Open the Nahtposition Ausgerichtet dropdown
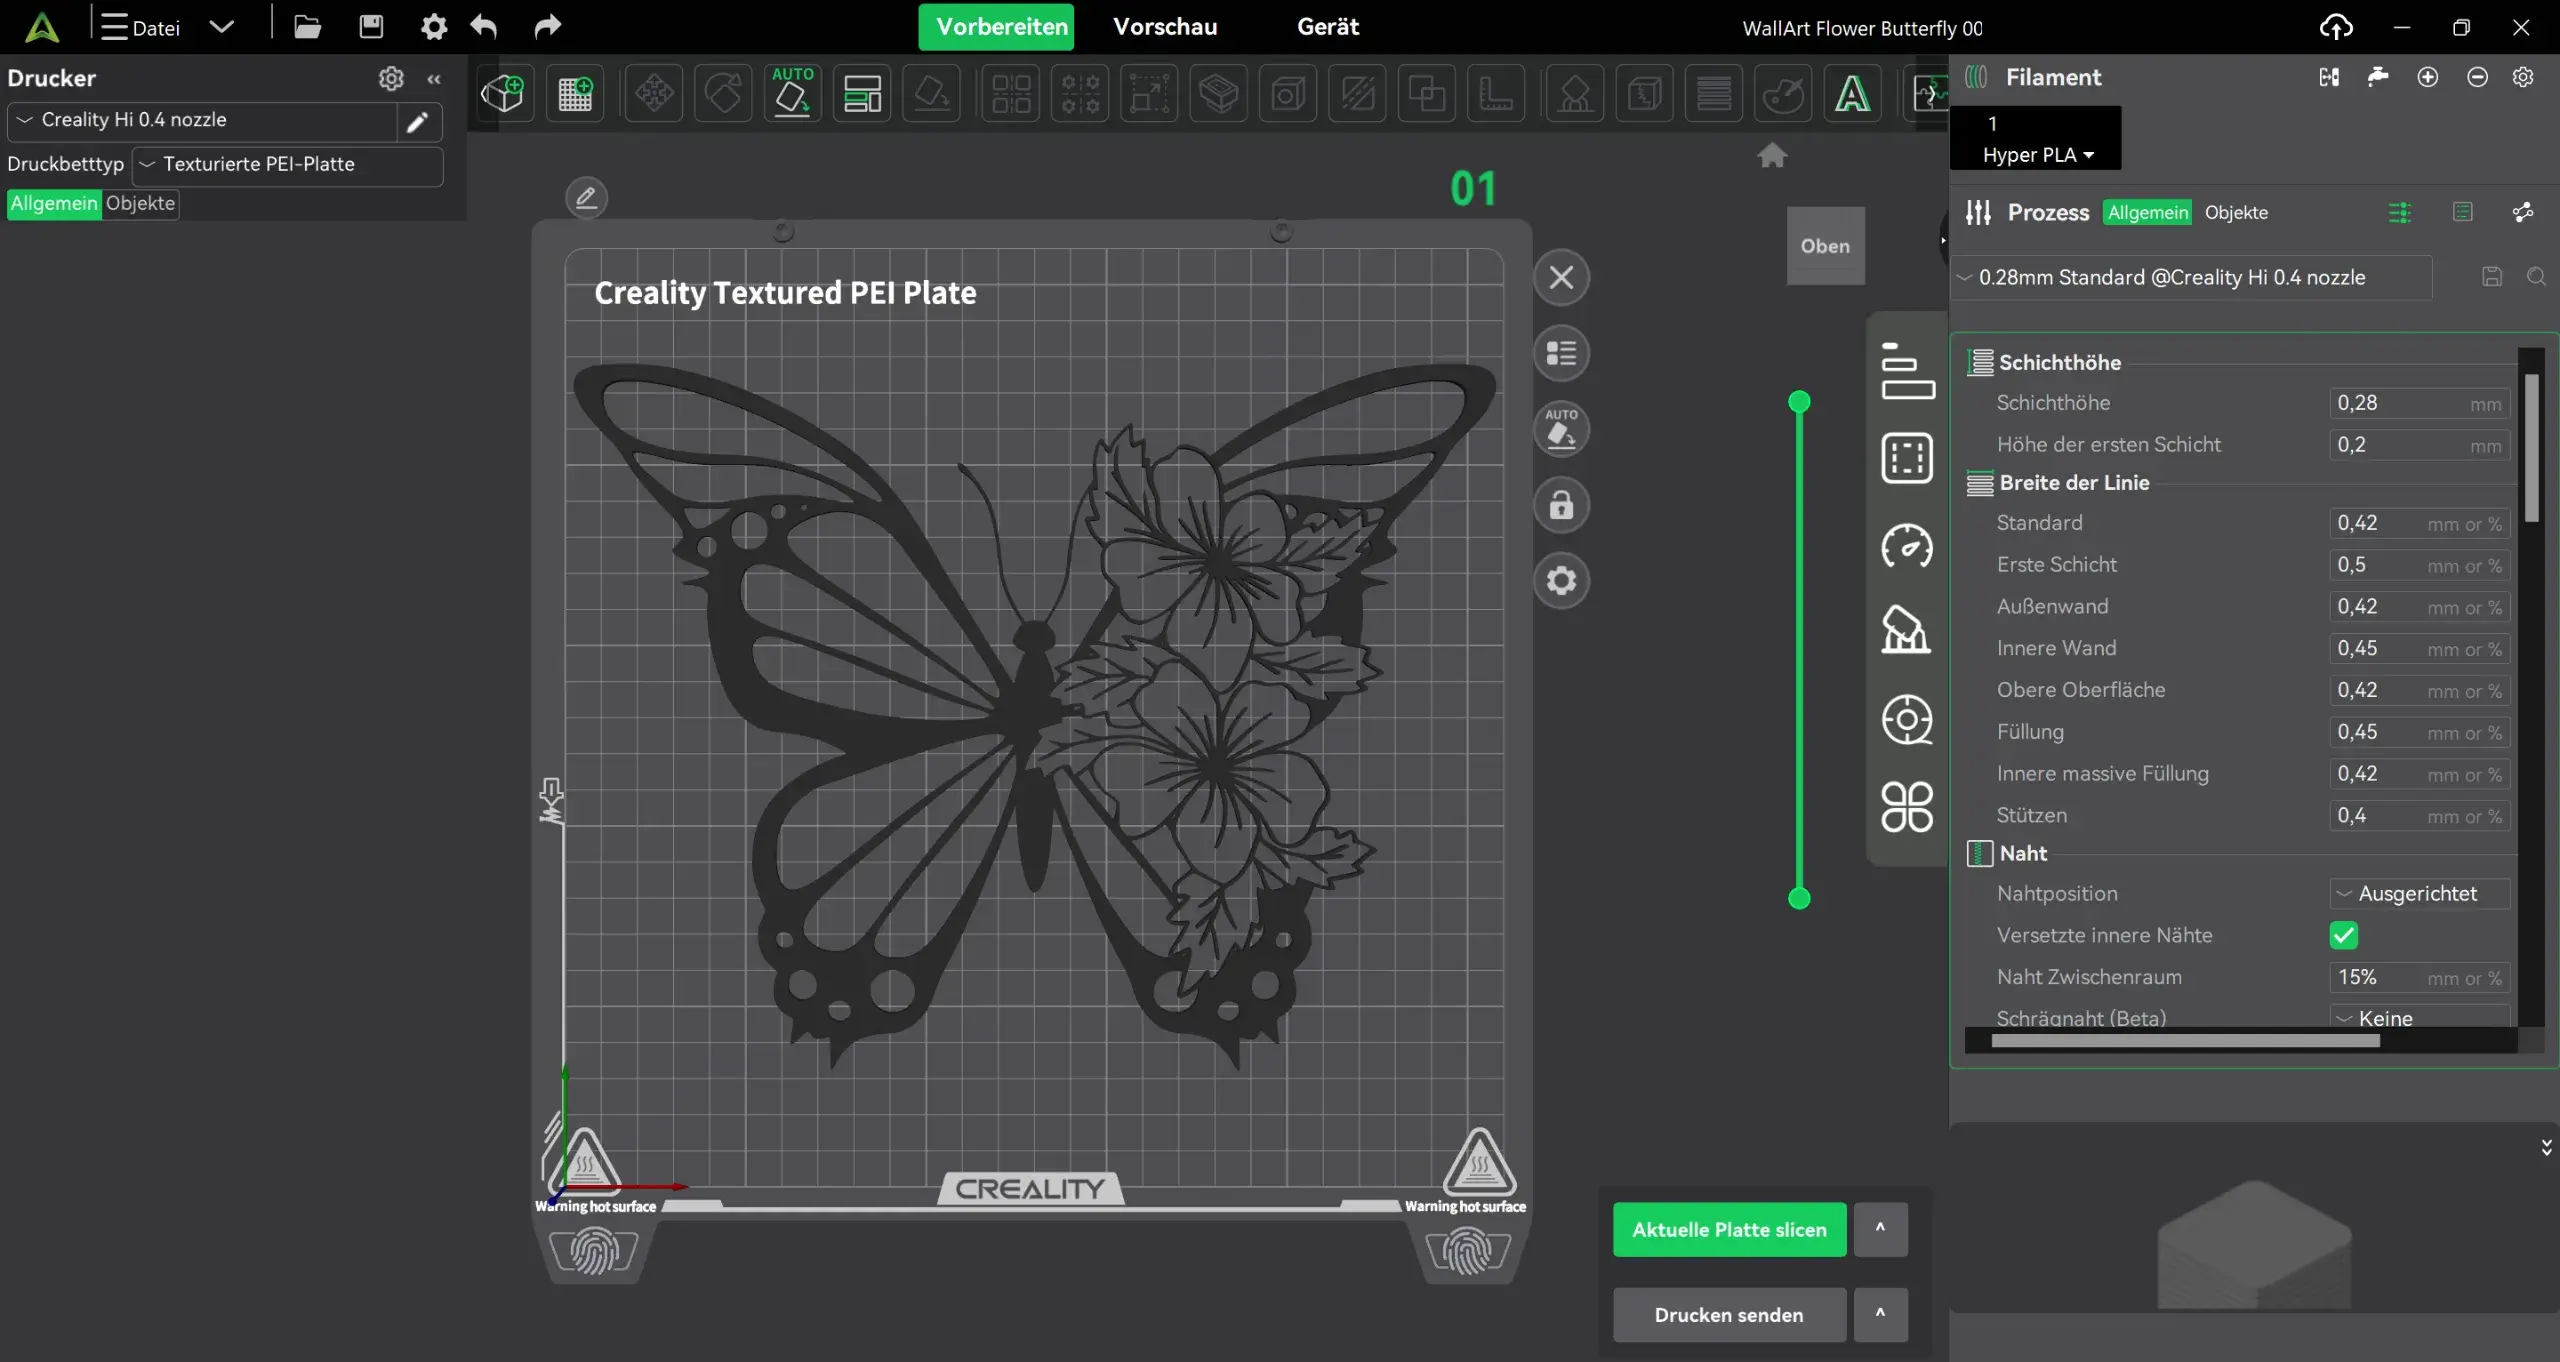 pyautogui.click(x=2419, y=893)
